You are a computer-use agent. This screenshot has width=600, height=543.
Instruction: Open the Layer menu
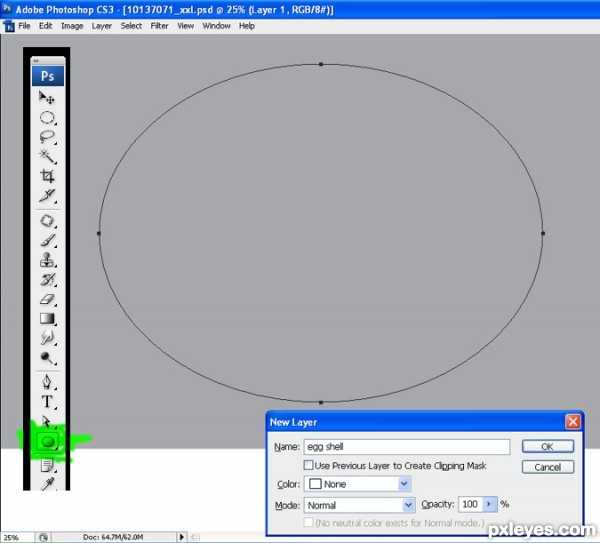[101, 25]
